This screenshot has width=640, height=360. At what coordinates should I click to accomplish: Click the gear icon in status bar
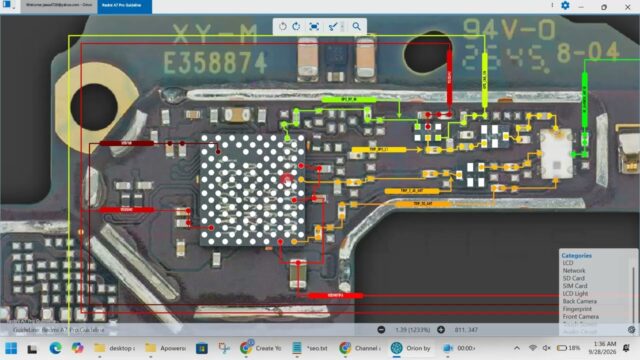click(x=631, y=329)
